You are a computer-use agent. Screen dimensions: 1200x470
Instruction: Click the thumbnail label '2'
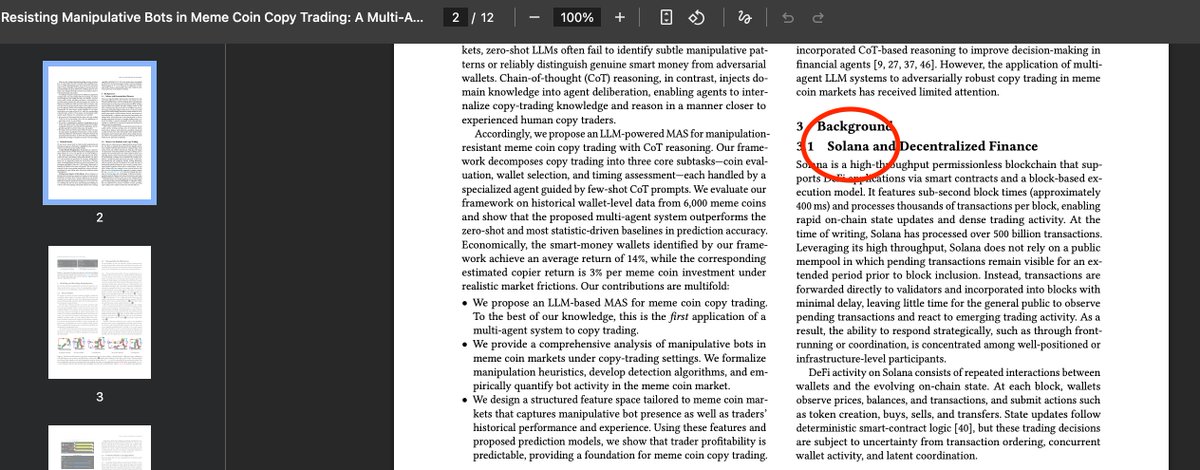coord(99,216)
